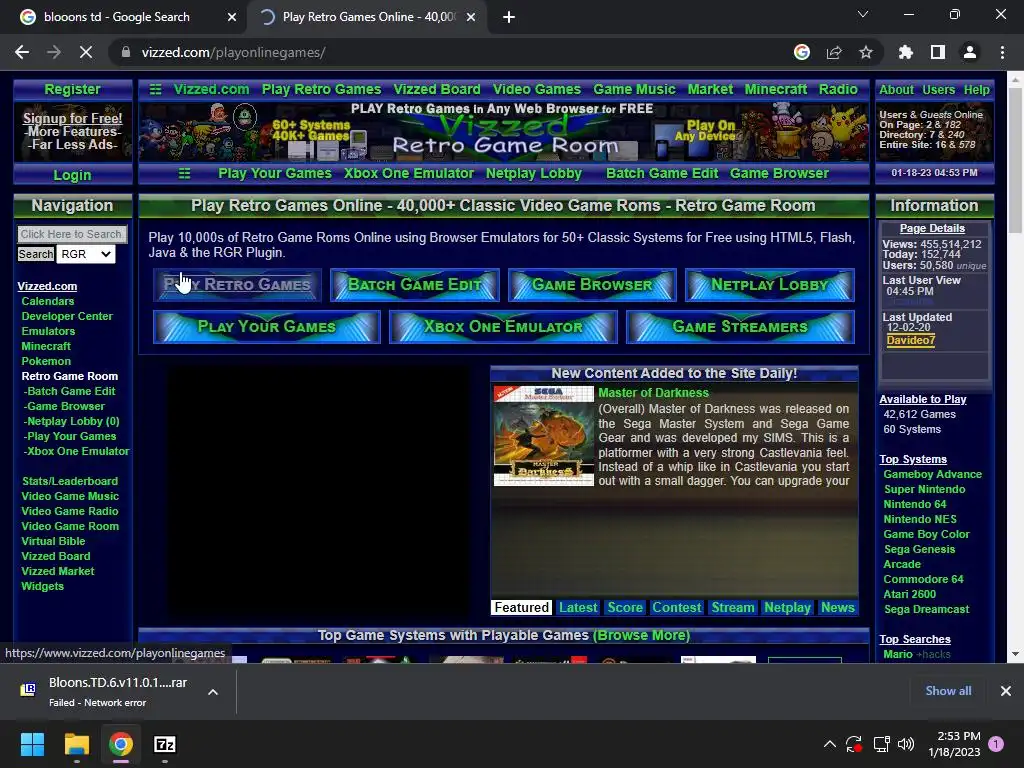1024x768 pixels.
Task: Open File Explorer from the taskbar
Action: coord(76,744)
